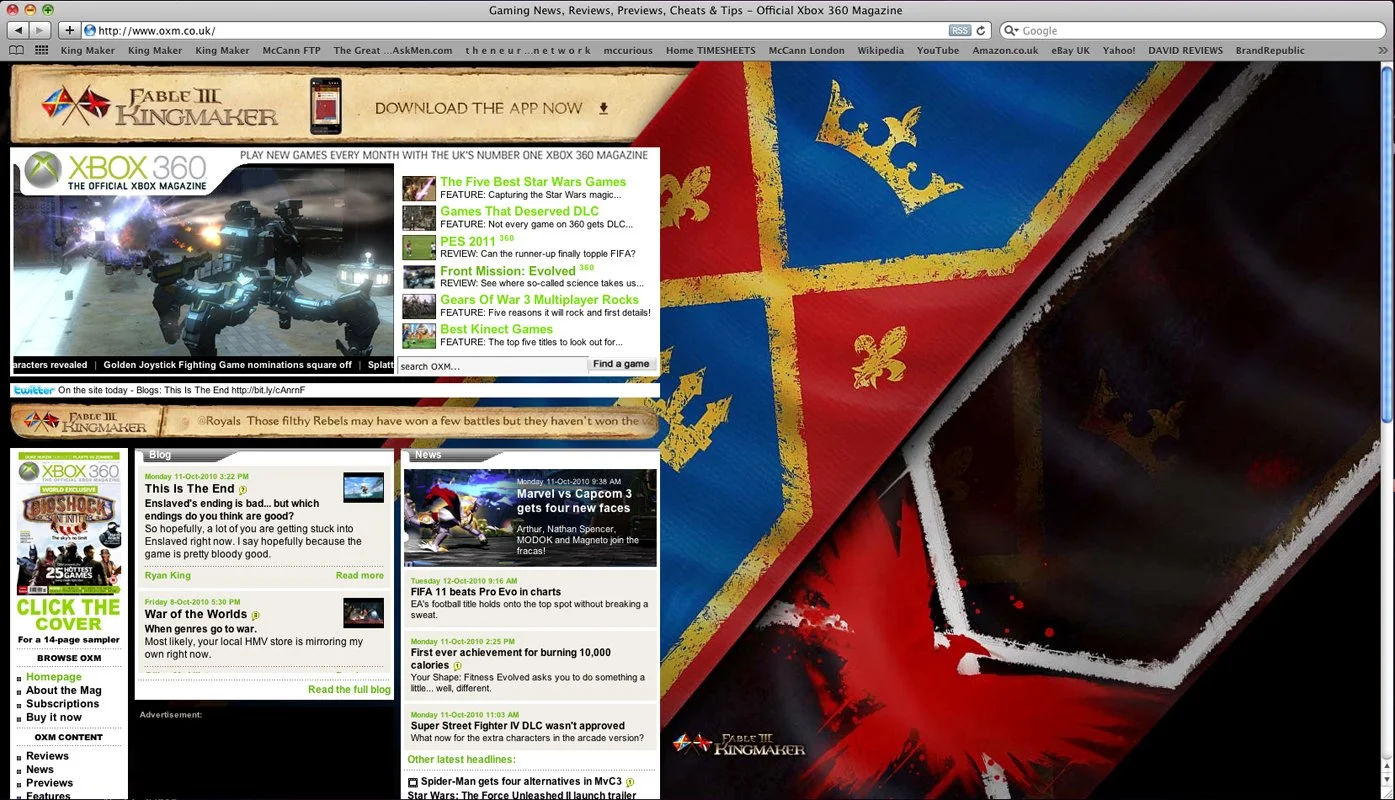Image resolution: width=1395 pixels, height=800 pixels.
Task: Open the Home TIMESHEETS bookmark
Action: (x=711, y=50)
